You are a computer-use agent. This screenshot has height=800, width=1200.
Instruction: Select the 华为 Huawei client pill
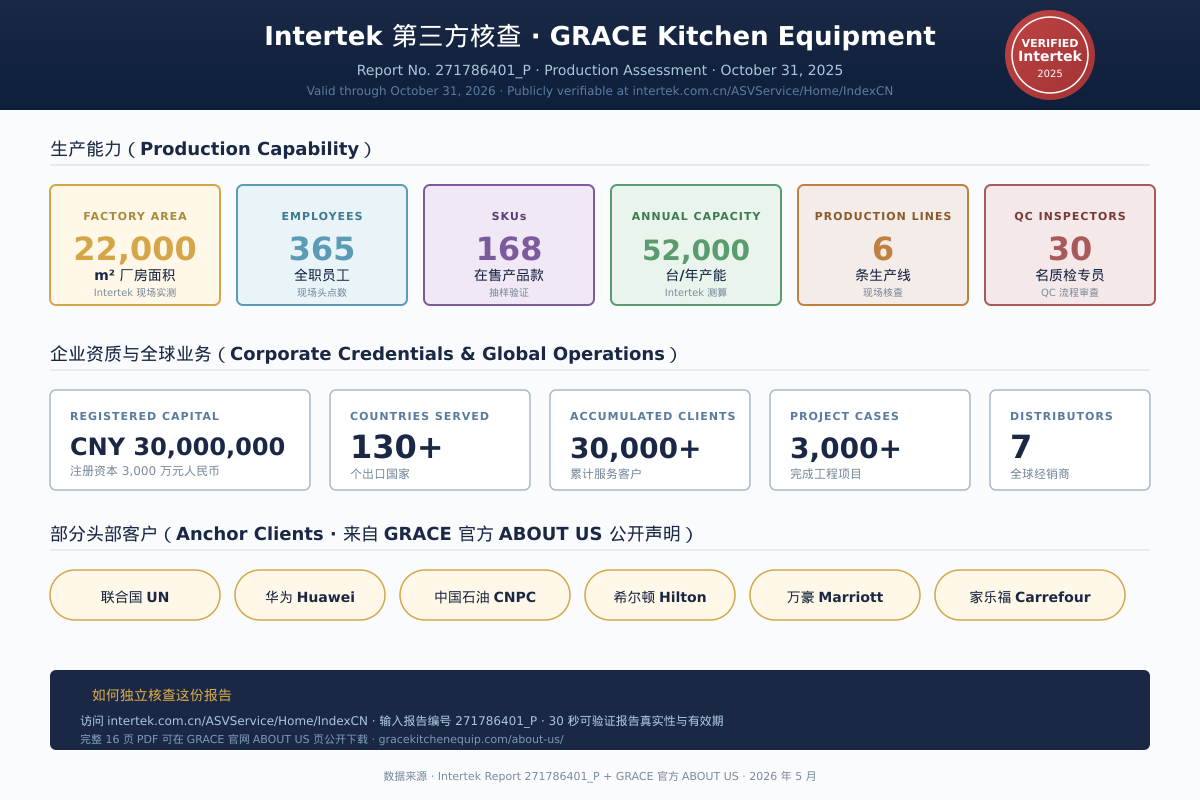pyautogui.click(x=310, y=595)
